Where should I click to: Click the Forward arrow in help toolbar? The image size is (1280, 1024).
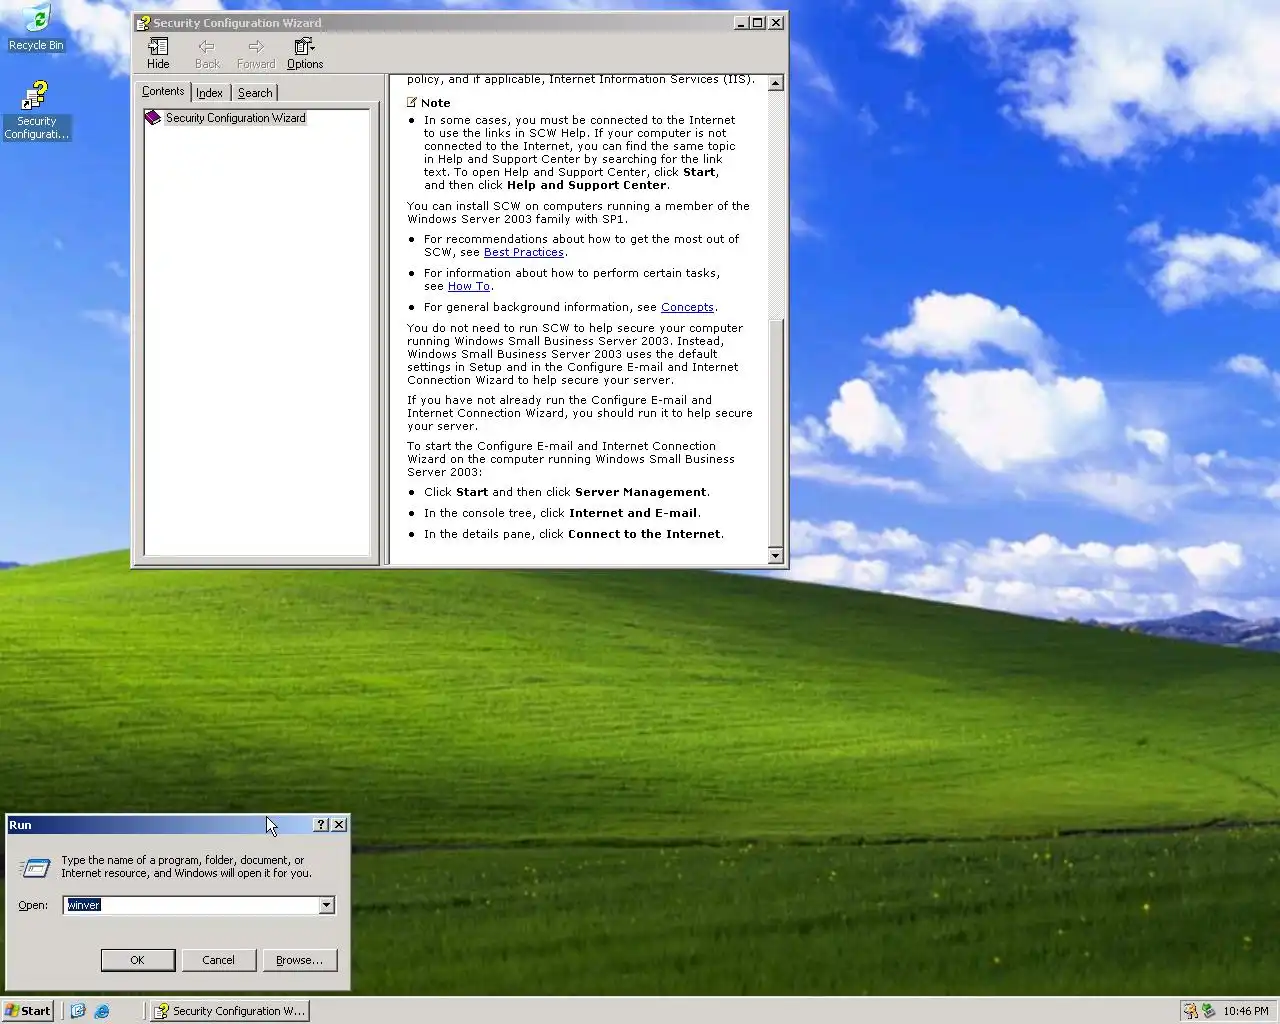coord(256,53)
